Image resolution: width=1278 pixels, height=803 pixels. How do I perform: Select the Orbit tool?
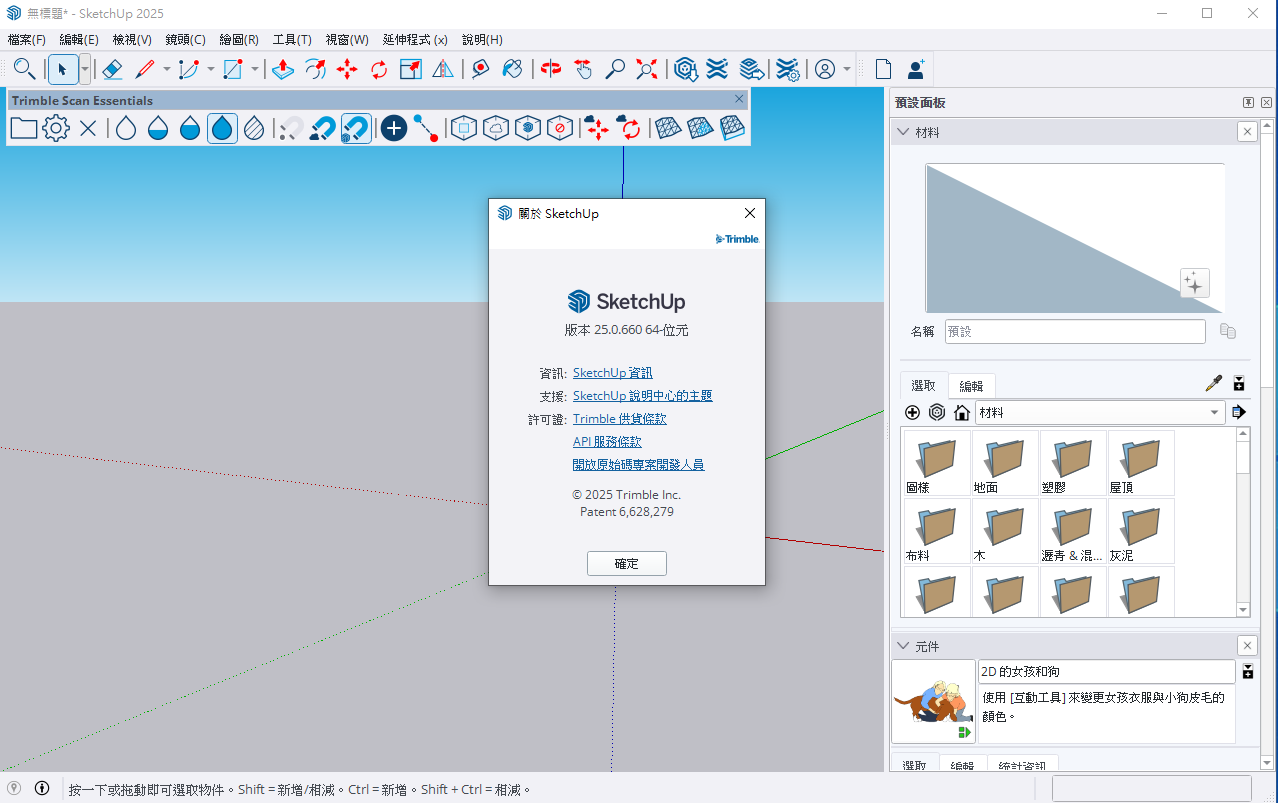pos(551,69)
